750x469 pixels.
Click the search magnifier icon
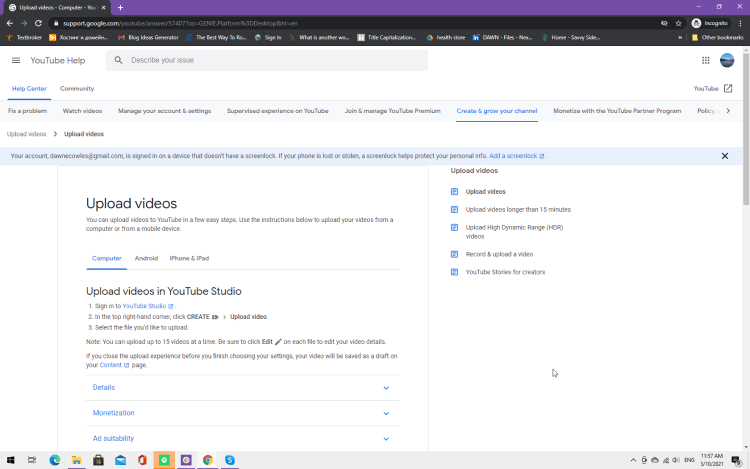click(118, 60)
